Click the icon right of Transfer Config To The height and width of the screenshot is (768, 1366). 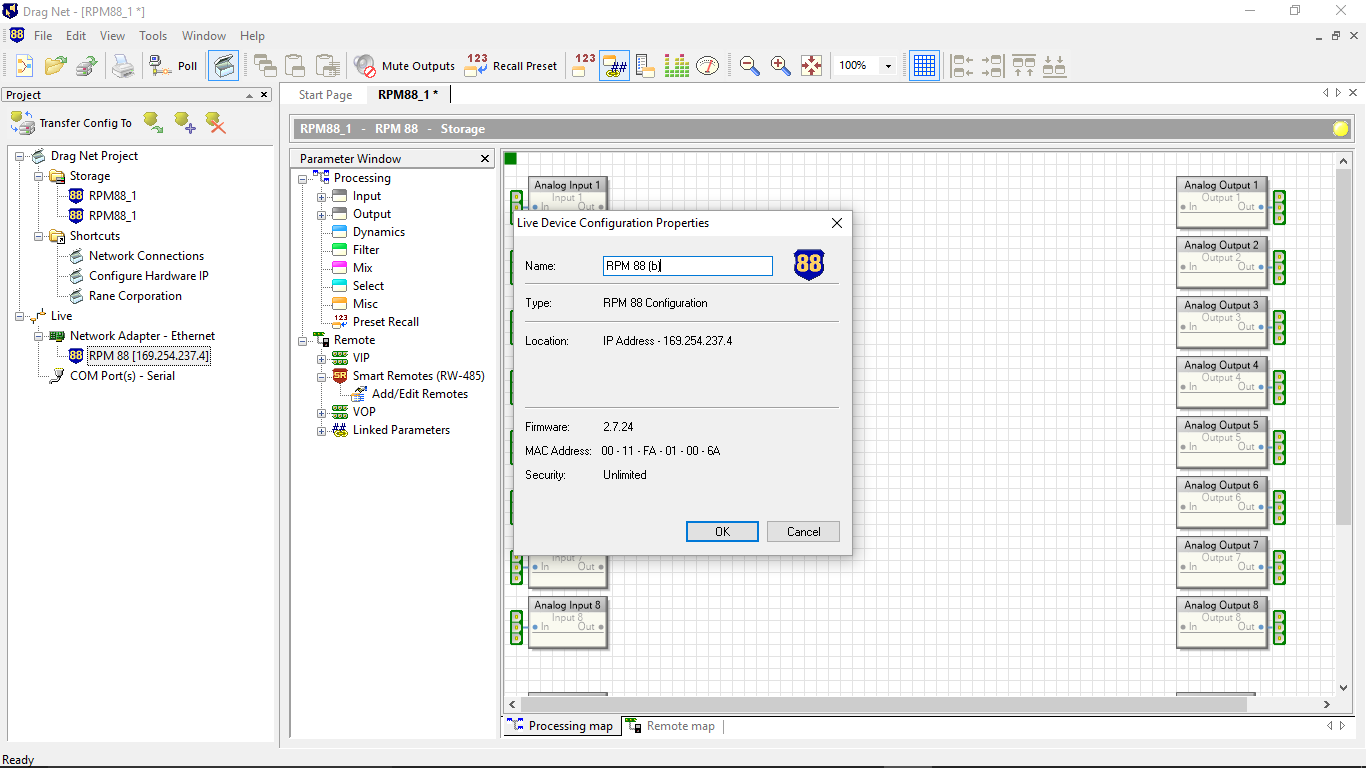pos(153,123)
